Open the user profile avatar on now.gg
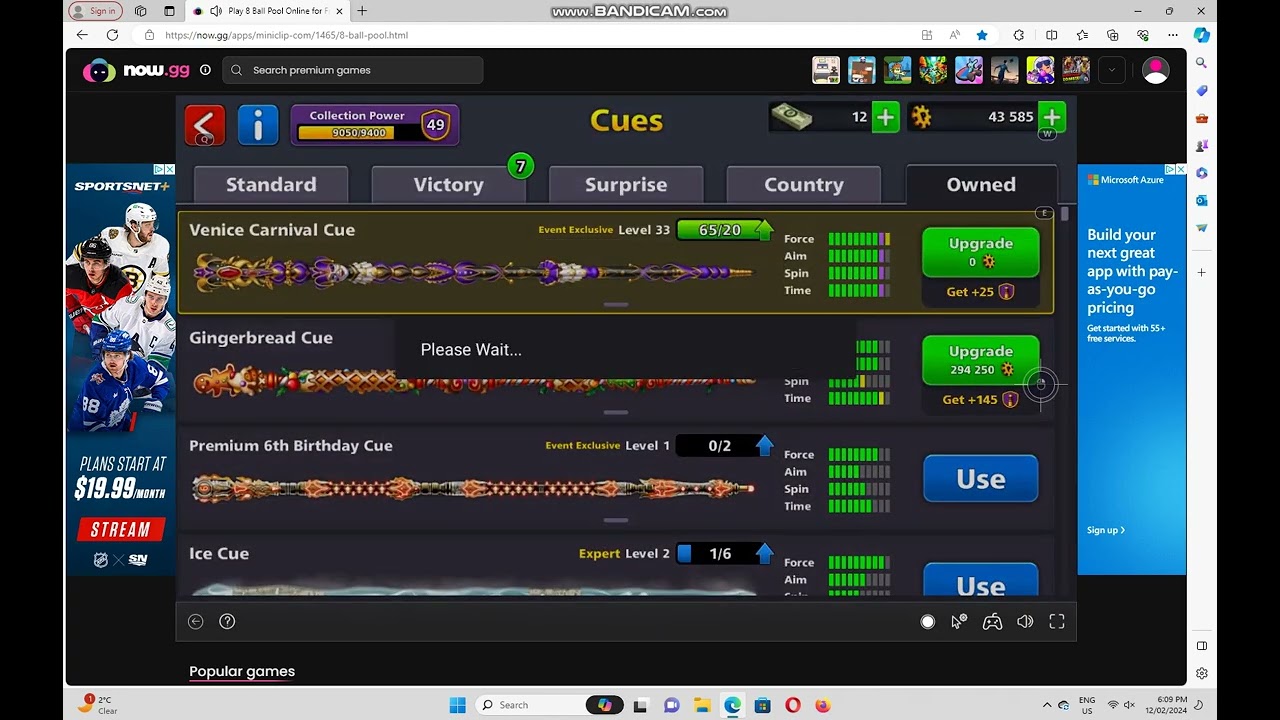Viewport: 1280px width, 720px height. click(x=1155, y=70)
